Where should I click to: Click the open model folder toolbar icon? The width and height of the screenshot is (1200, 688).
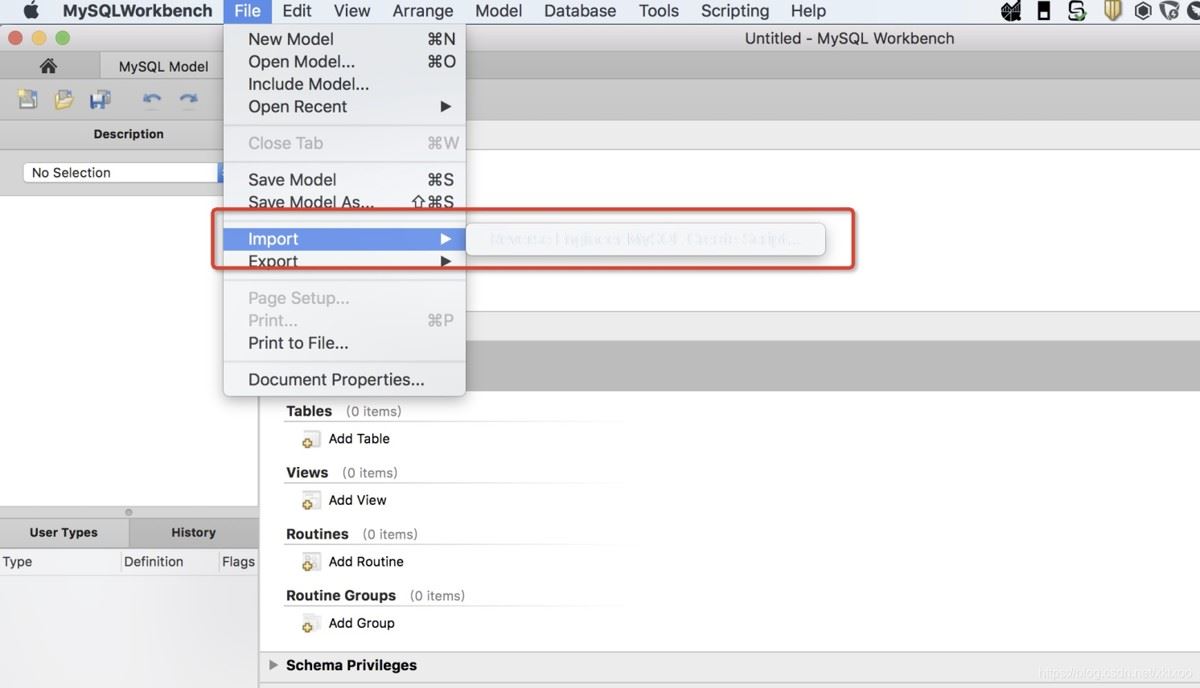64,99
